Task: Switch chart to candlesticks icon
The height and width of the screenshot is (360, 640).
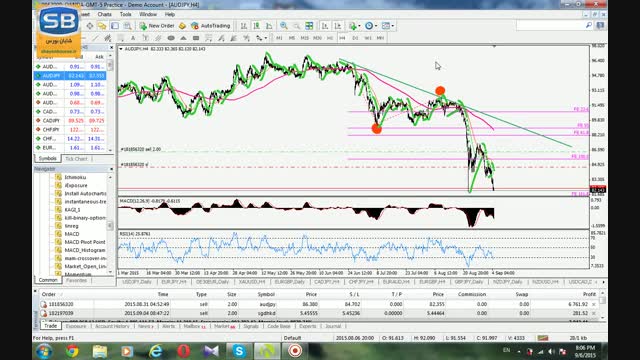Action: 256,26
